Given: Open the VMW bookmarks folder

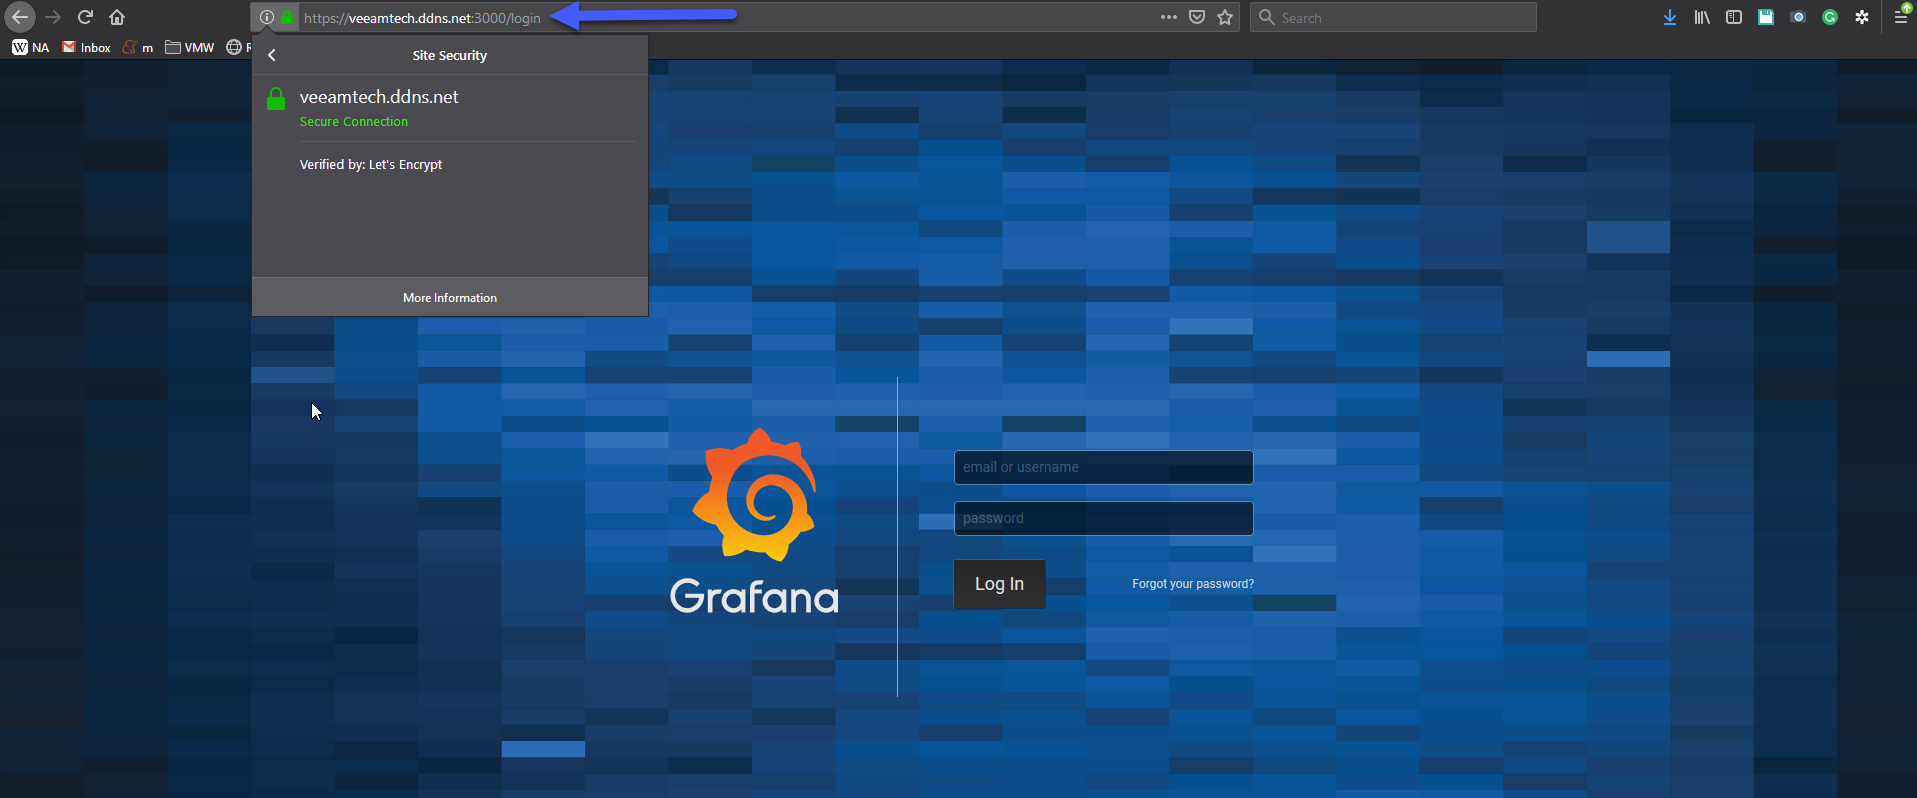Looking at the screenshot, I should tap(190, 47).
